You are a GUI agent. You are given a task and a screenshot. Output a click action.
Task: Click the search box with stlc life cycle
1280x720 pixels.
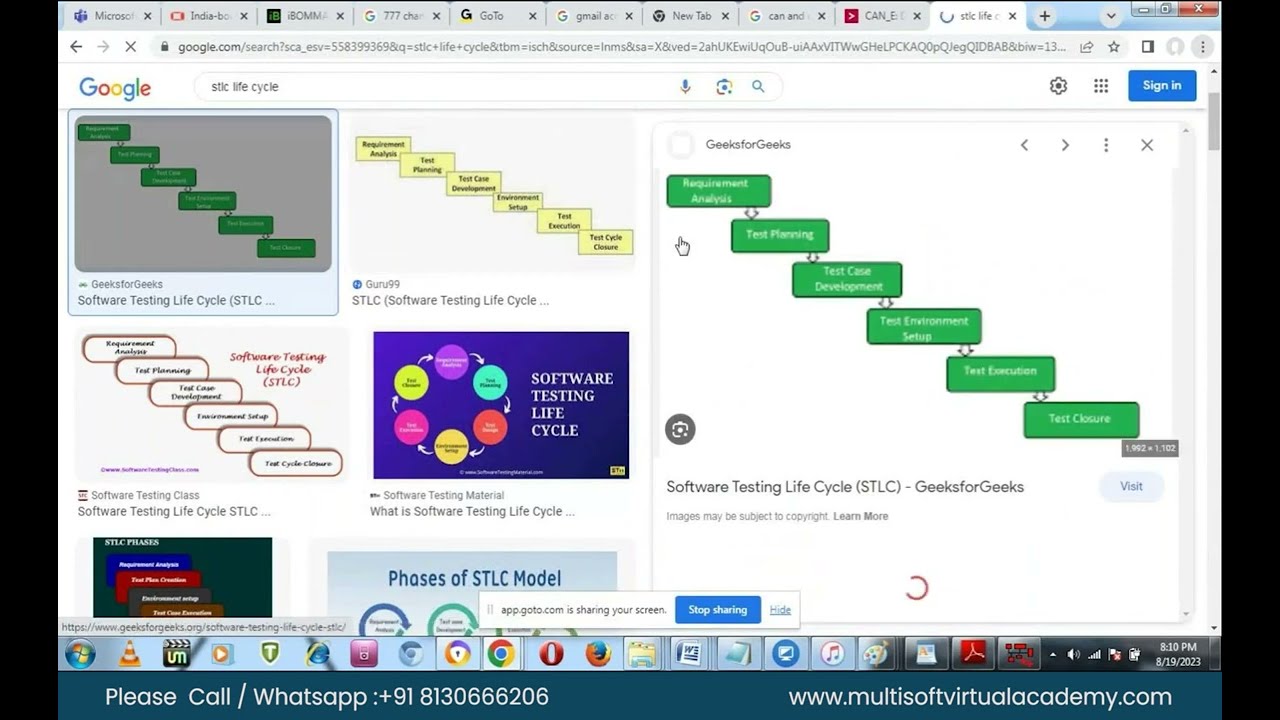pos(440,87)
